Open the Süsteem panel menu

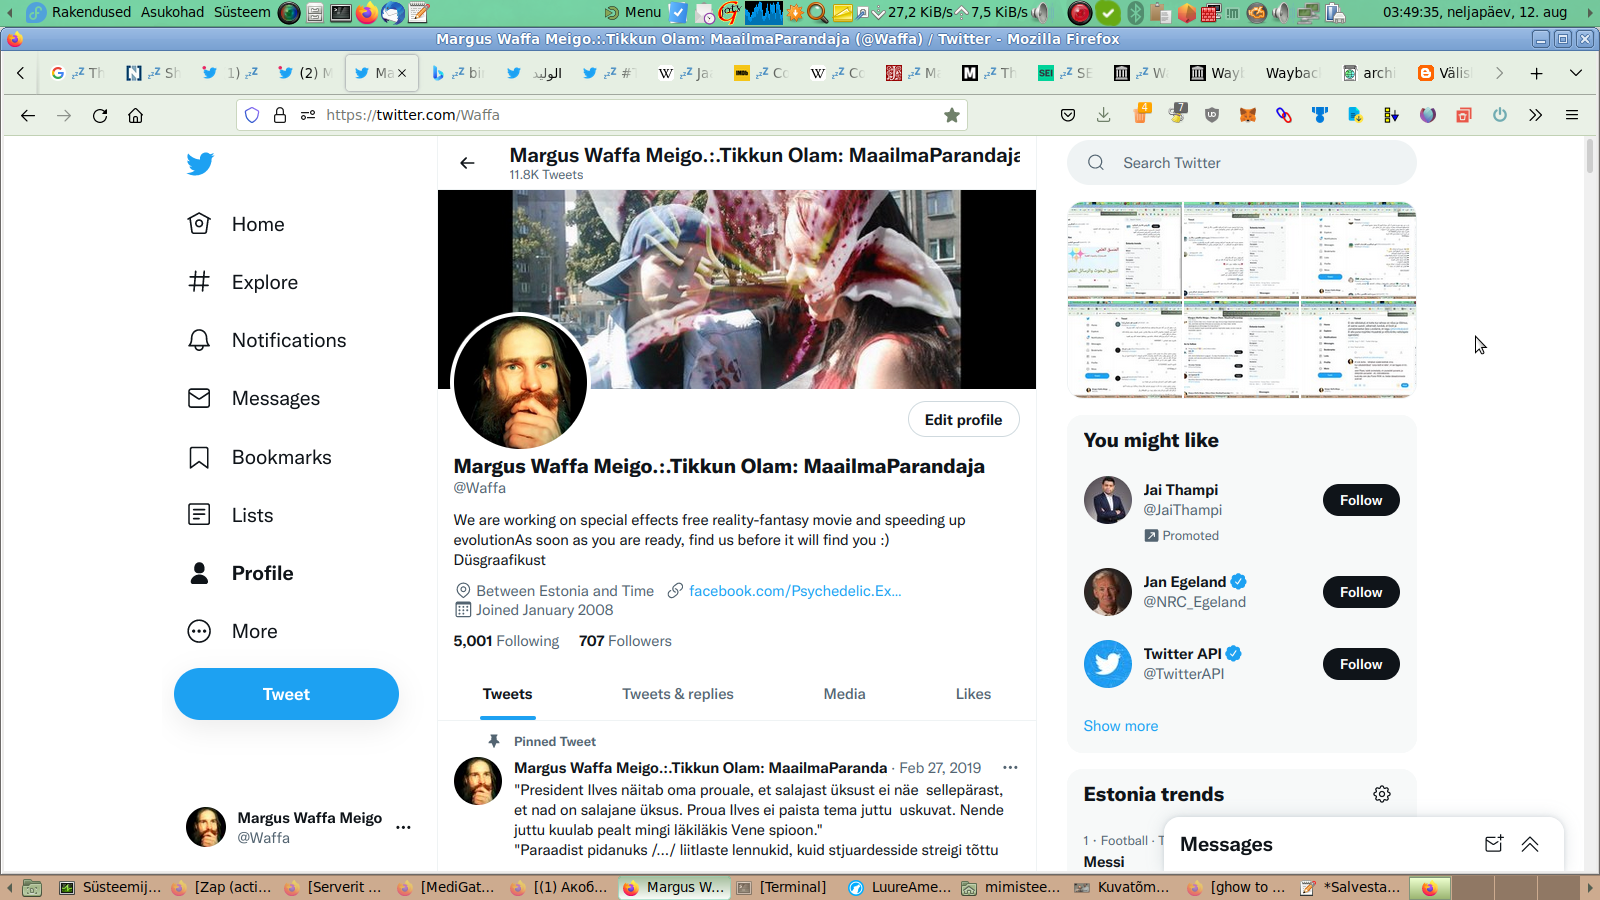[242, 12]
